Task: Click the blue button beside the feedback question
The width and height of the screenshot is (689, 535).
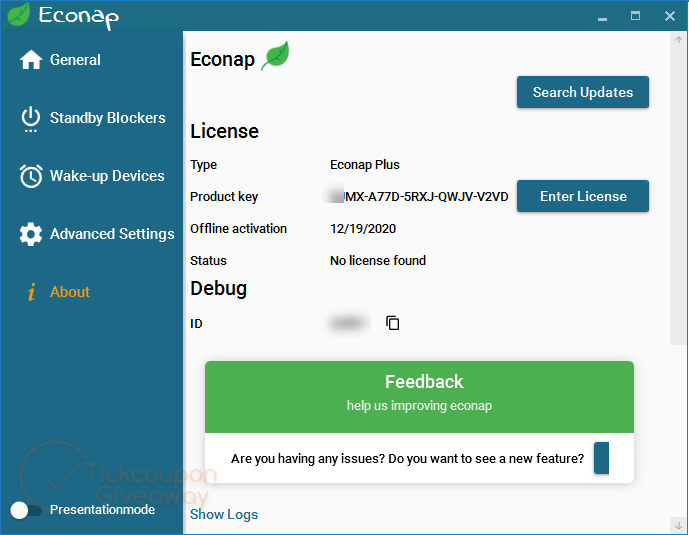Action: pos(601,458)
